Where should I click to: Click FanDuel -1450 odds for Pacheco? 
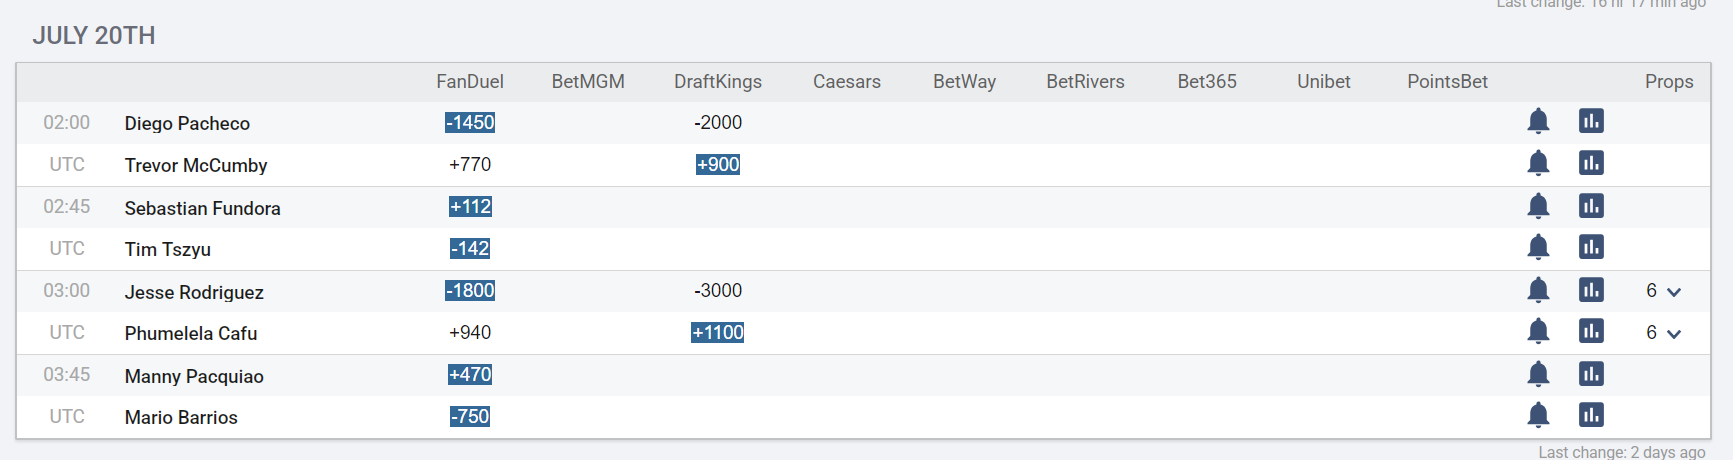pos(470,122)
